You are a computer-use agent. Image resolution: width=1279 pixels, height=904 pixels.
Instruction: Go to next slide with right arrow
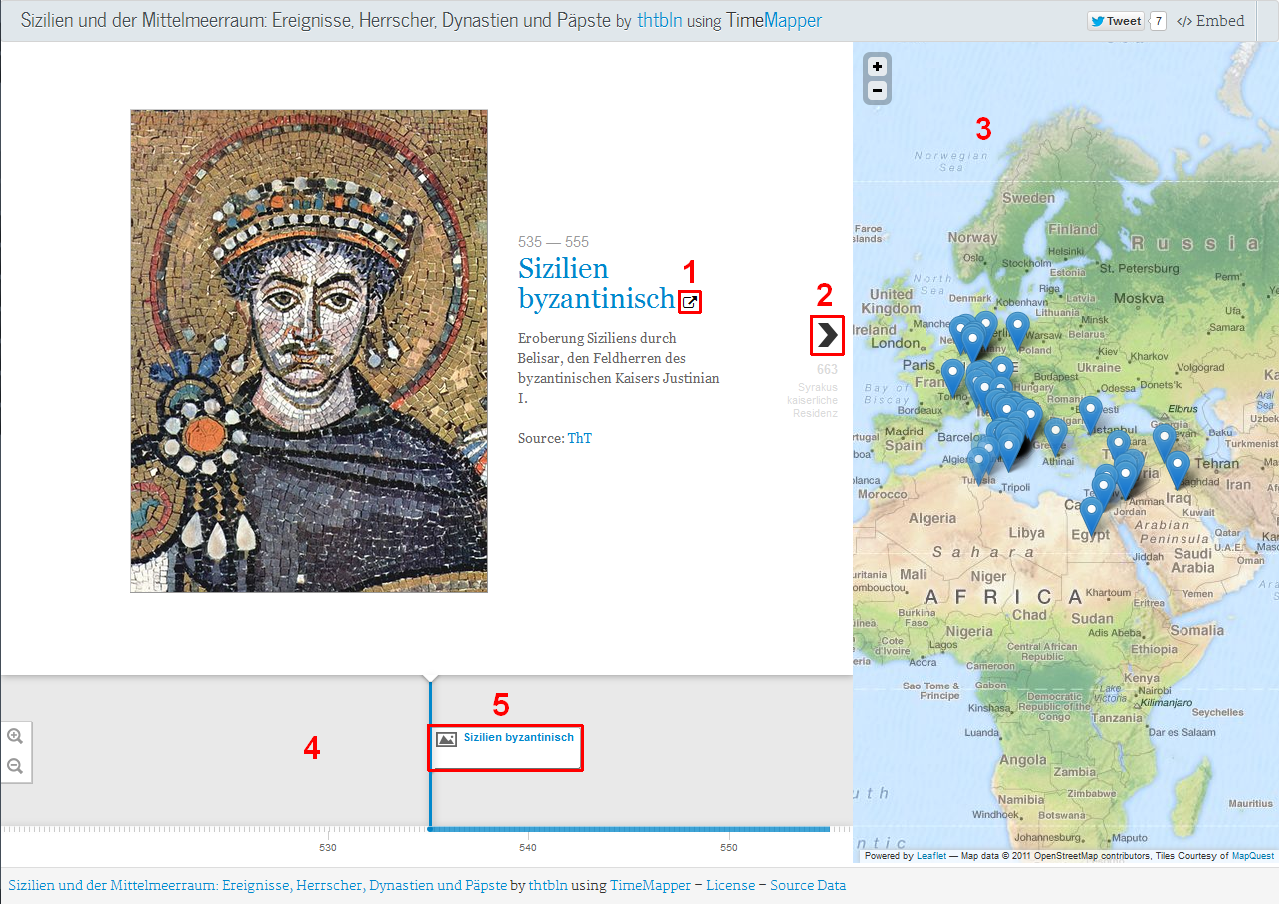coord(827,335)
